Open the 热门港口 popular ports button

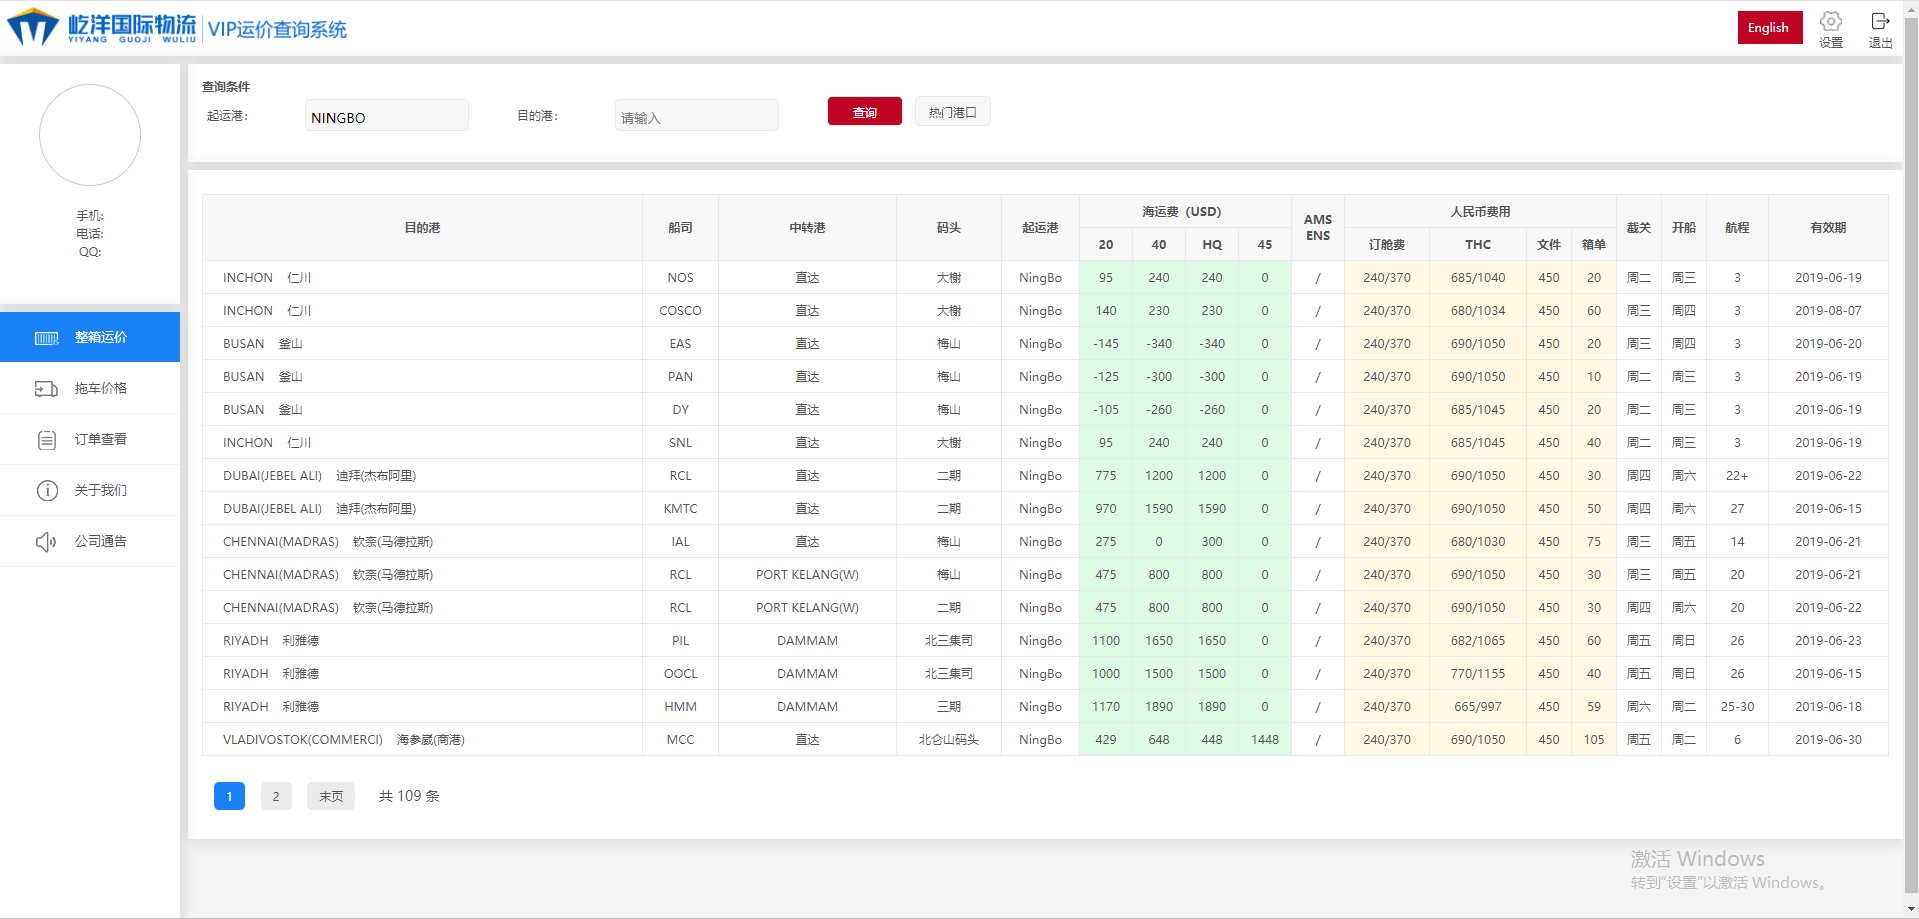tap(952, 112)
